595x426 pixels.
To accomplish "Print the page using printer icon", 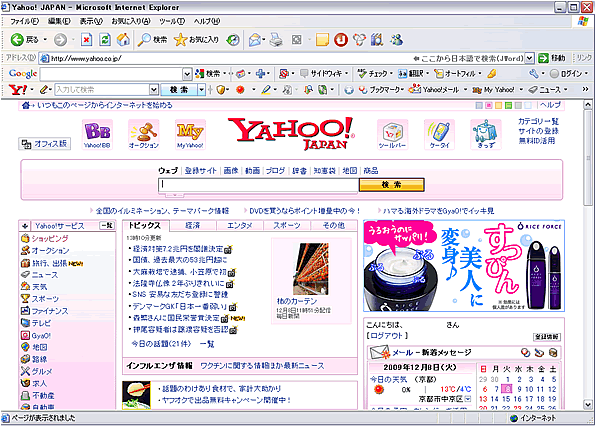I will coord(276,40).
